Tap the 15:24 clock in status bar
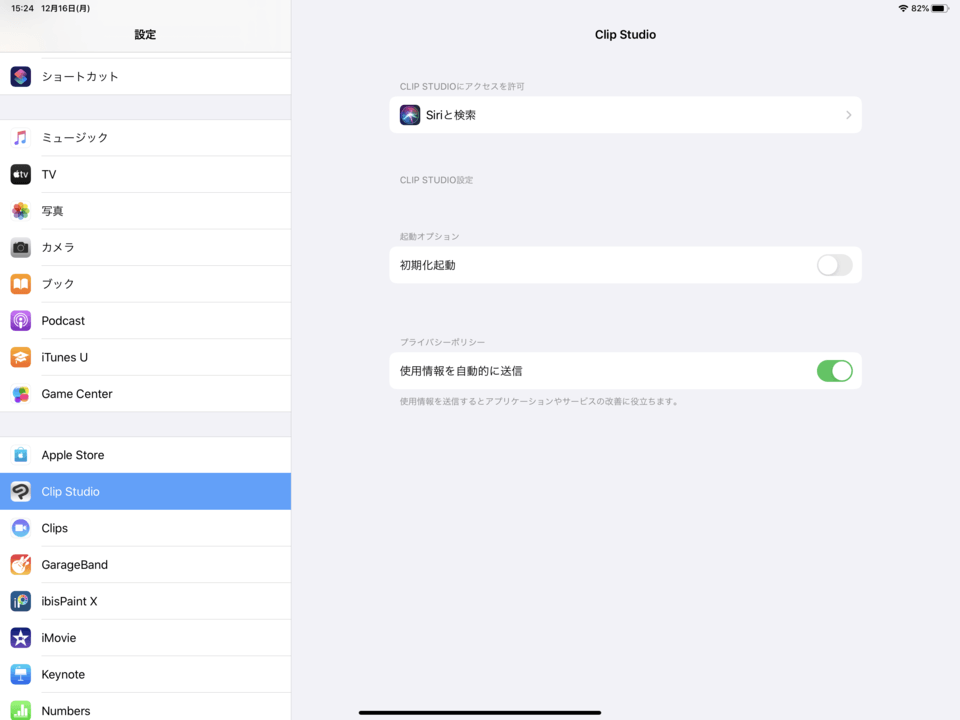This screenshot has width=960, height=720. point(22,9)
